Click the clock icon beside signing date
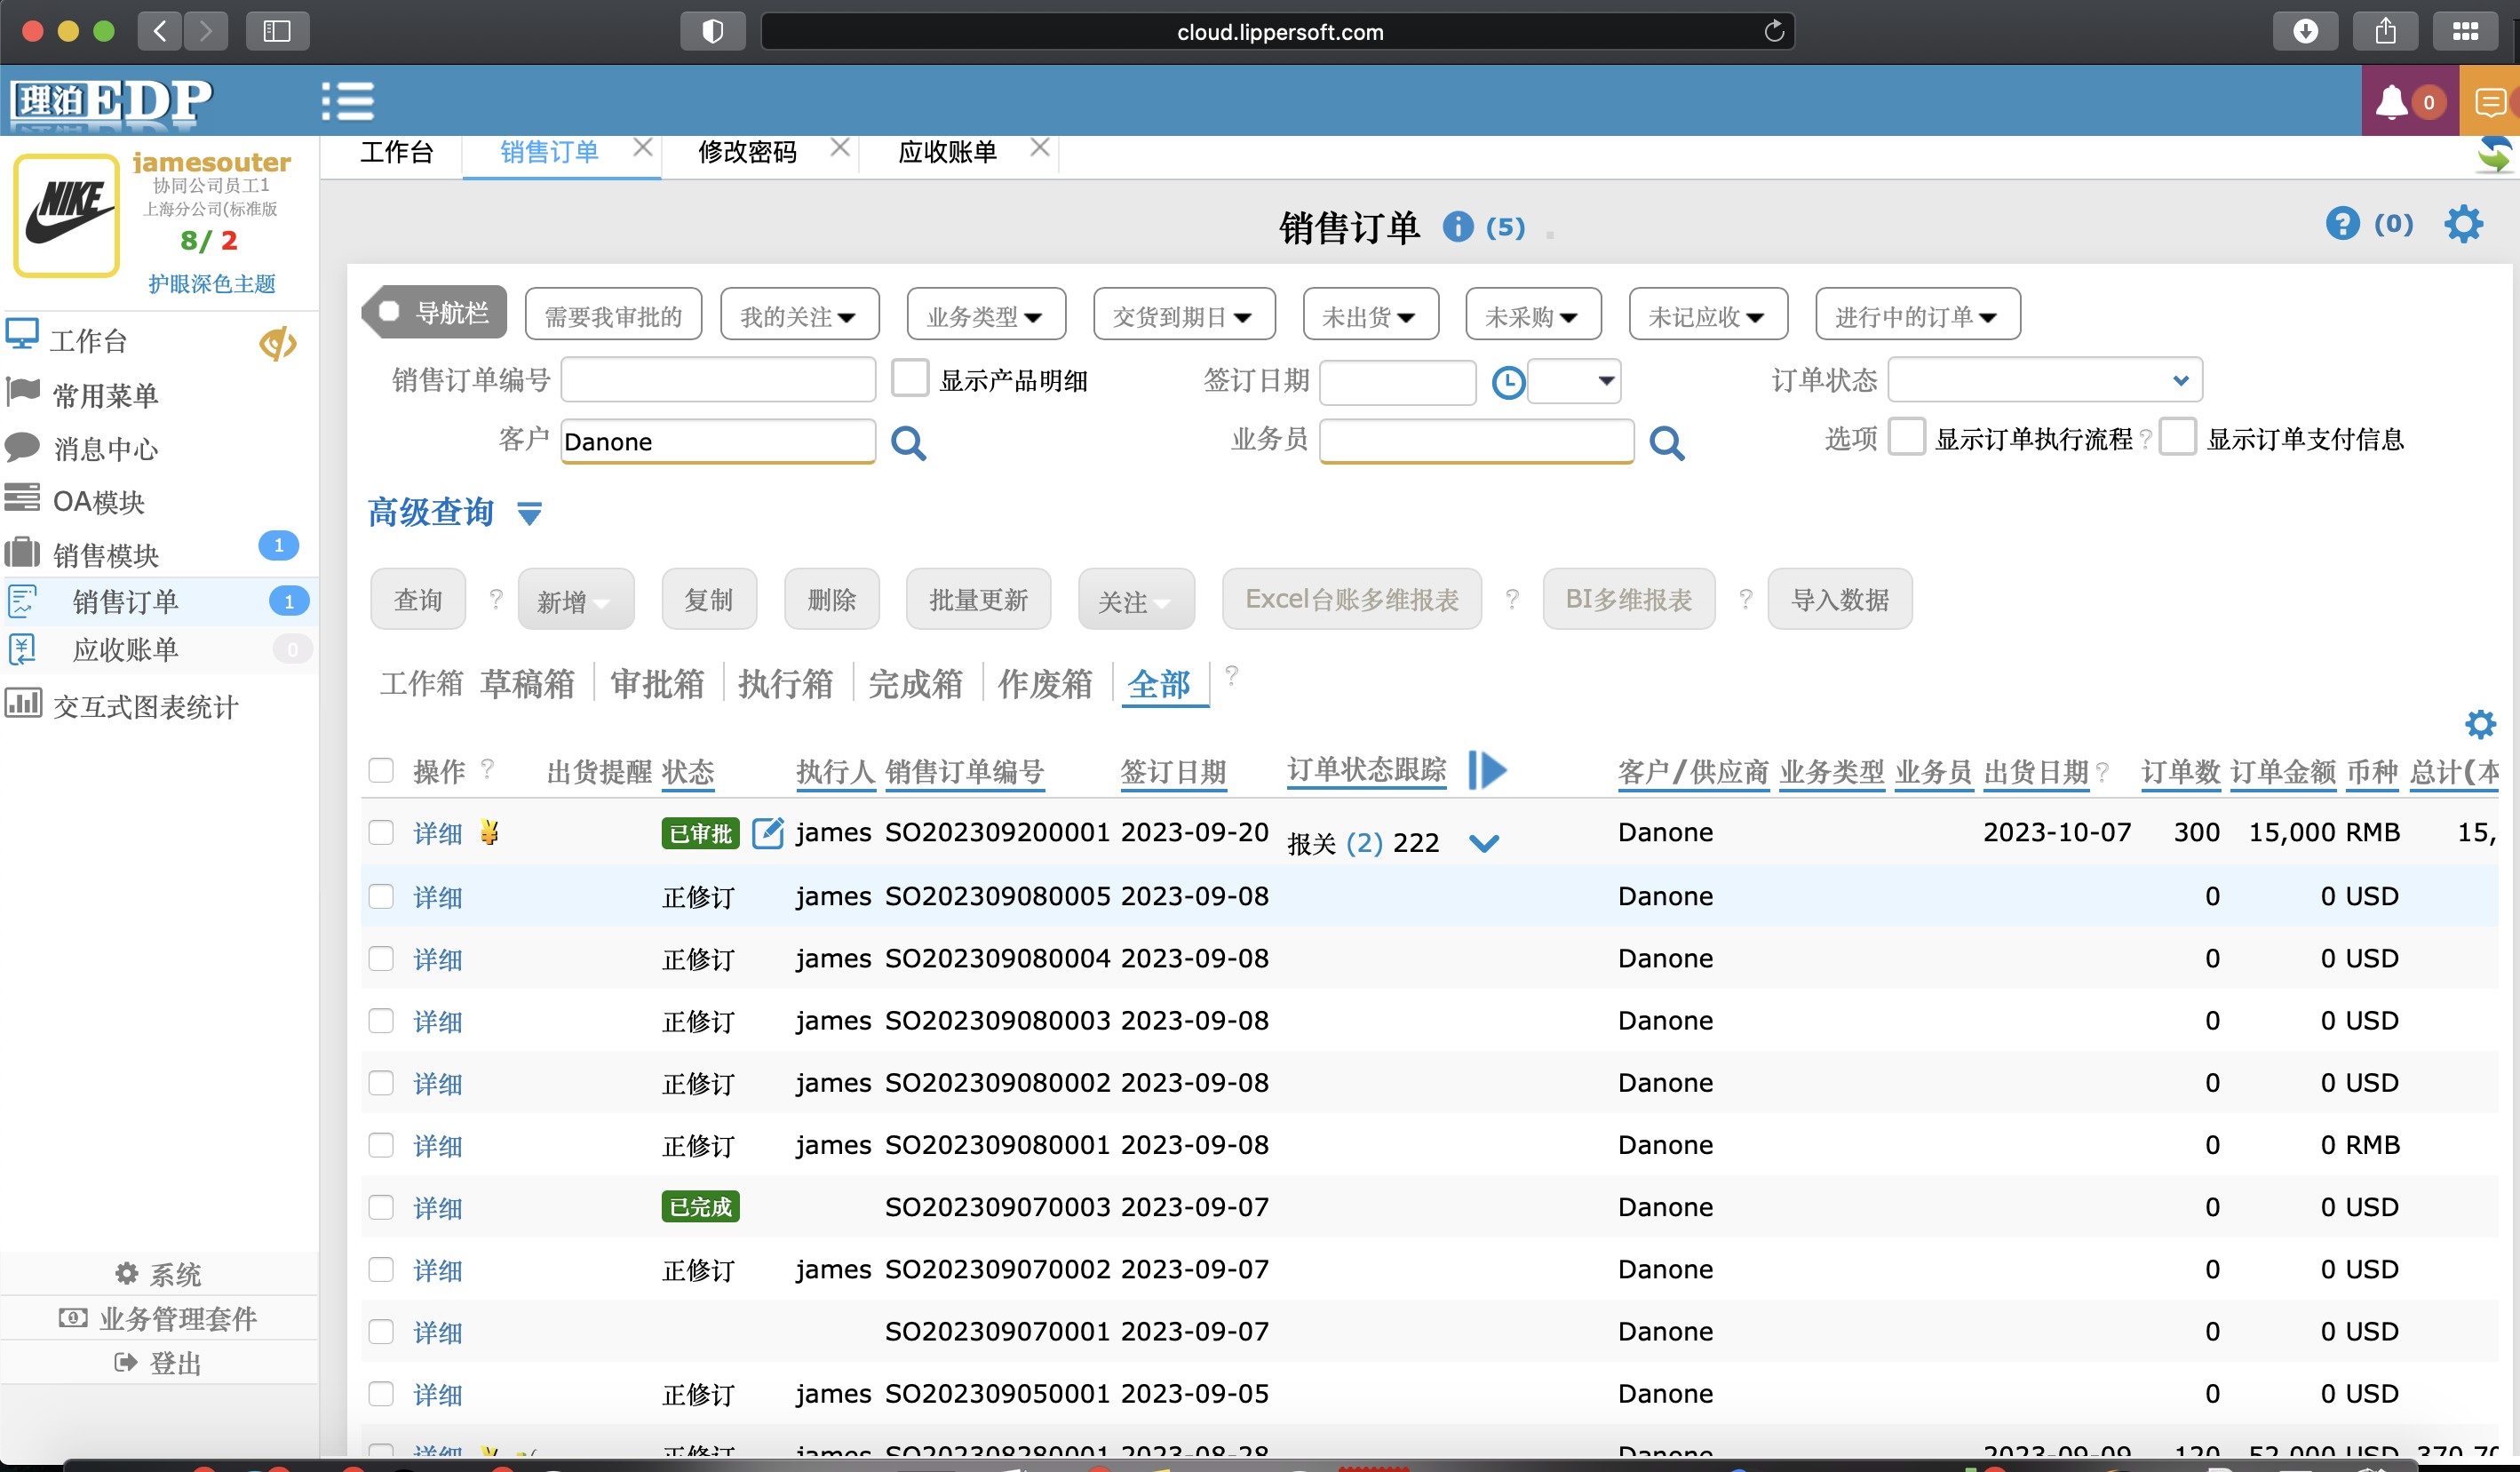Screen dimensions: 2520x1472 pyautogui.click(x=1508, y=382)
